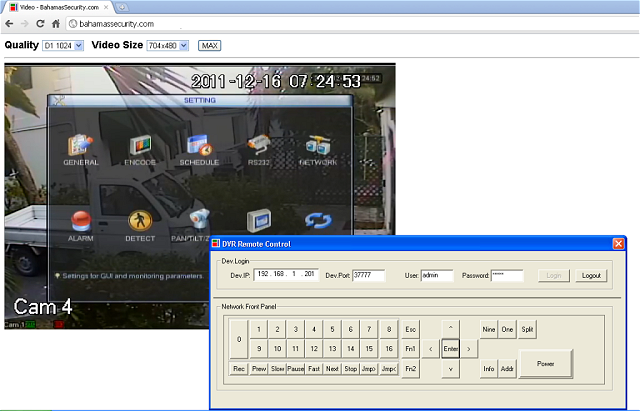The width and height of the screenshot is (640, 411).
Task: Click front panel channel button 4
Action: tap(314, 329)
